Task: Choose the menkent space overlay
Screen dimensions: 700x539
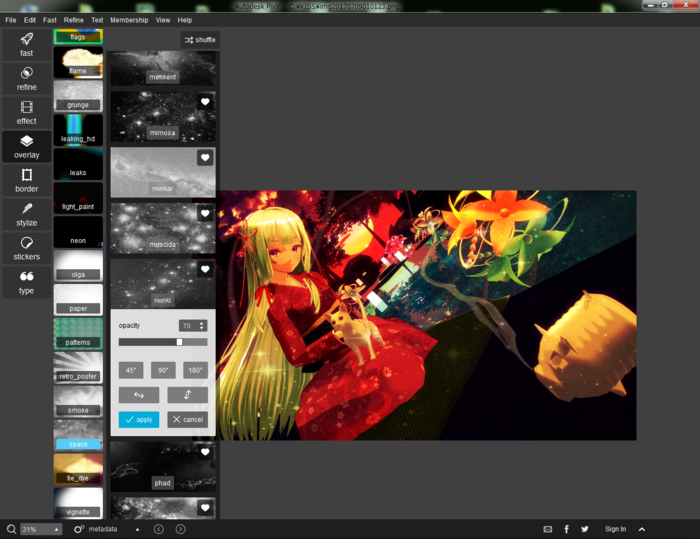Action: 163,68
